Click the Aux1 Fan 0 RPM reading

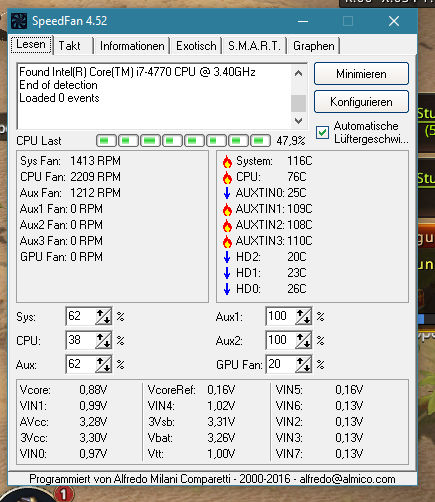point(61,209)
